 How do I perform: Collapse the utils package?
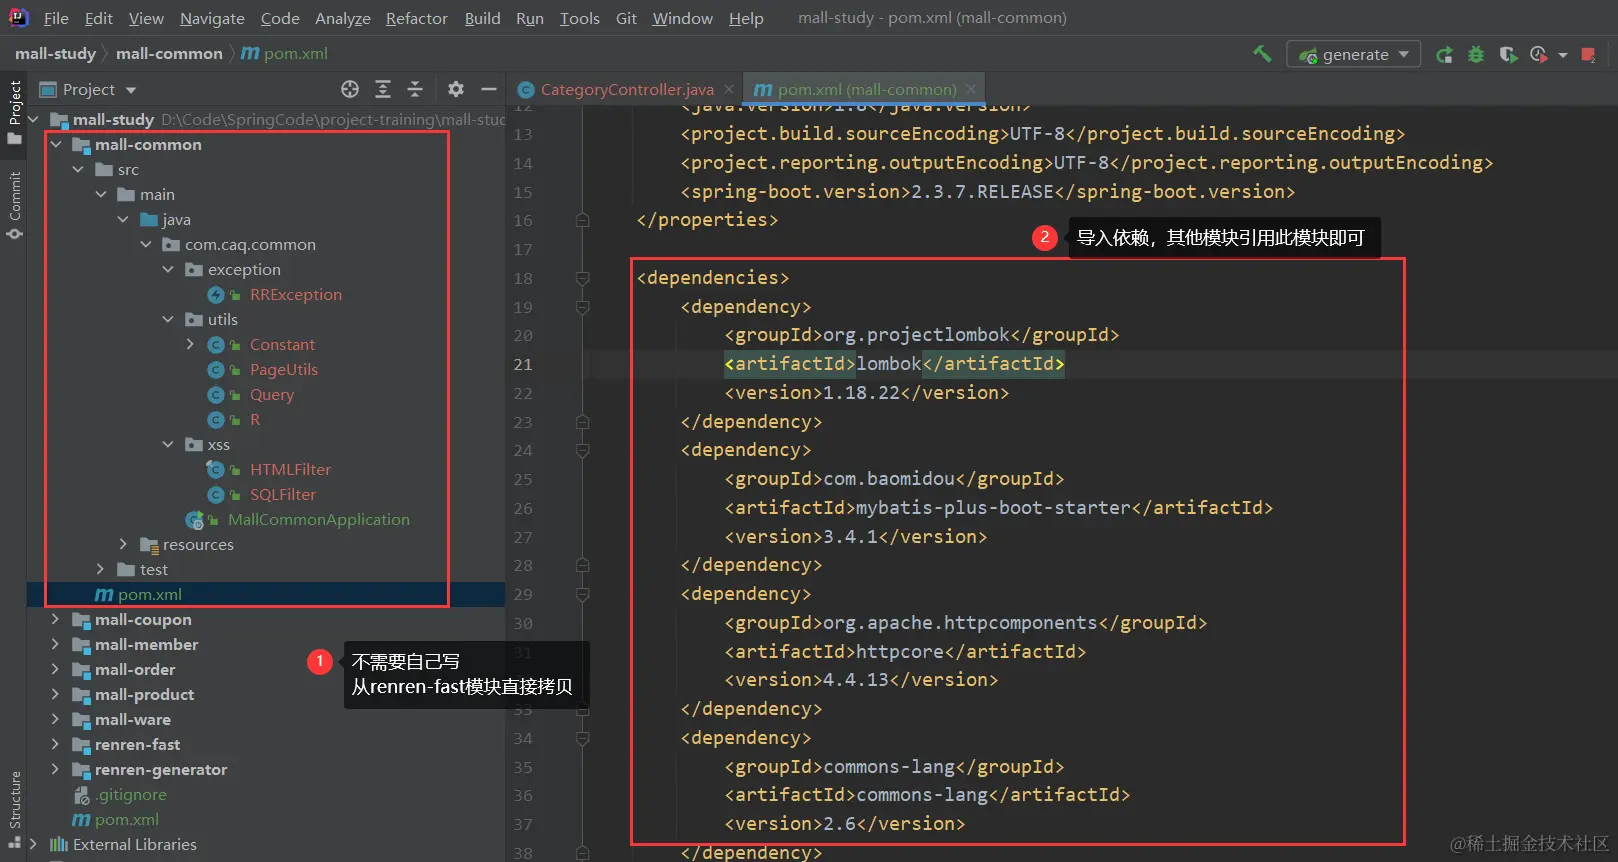[x=168, y=320]
